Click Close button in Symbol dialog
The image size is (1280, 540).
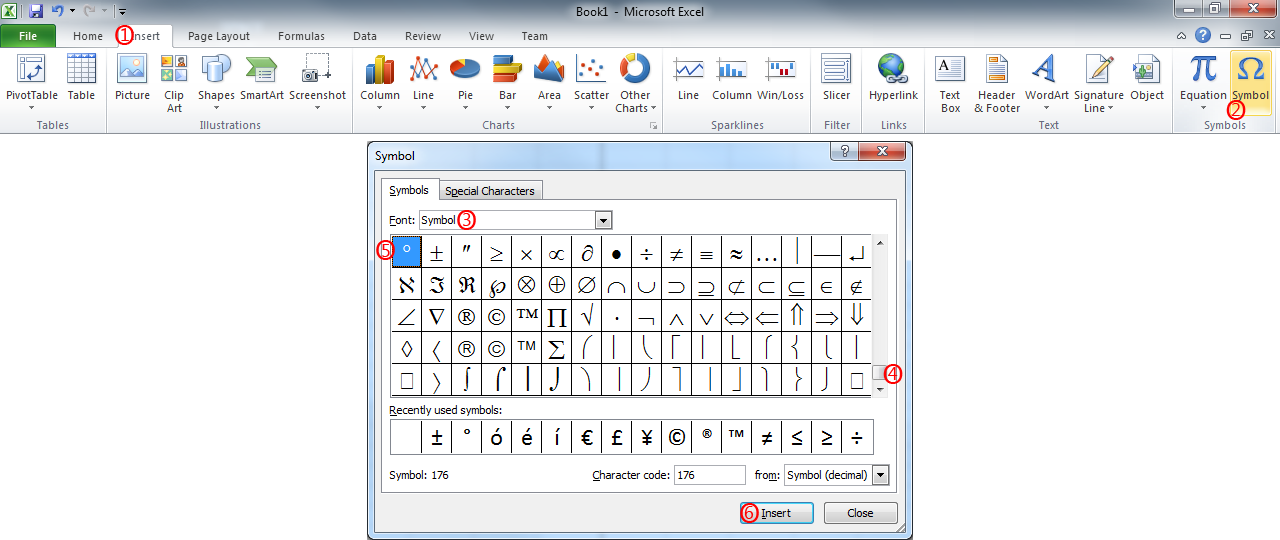pos(860,513)
